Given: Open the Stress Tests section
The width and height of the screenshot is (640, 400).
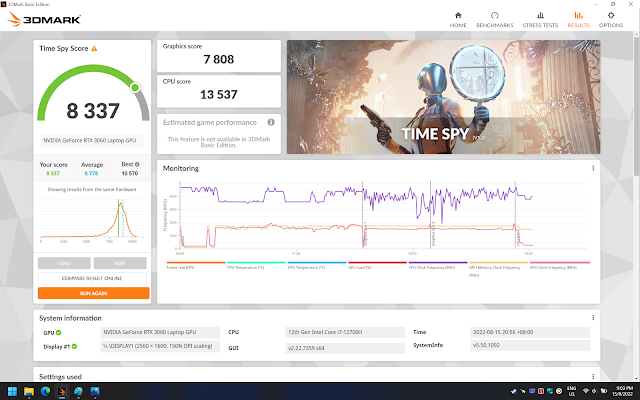Looking at the screenshot, I should coord(540,19).
